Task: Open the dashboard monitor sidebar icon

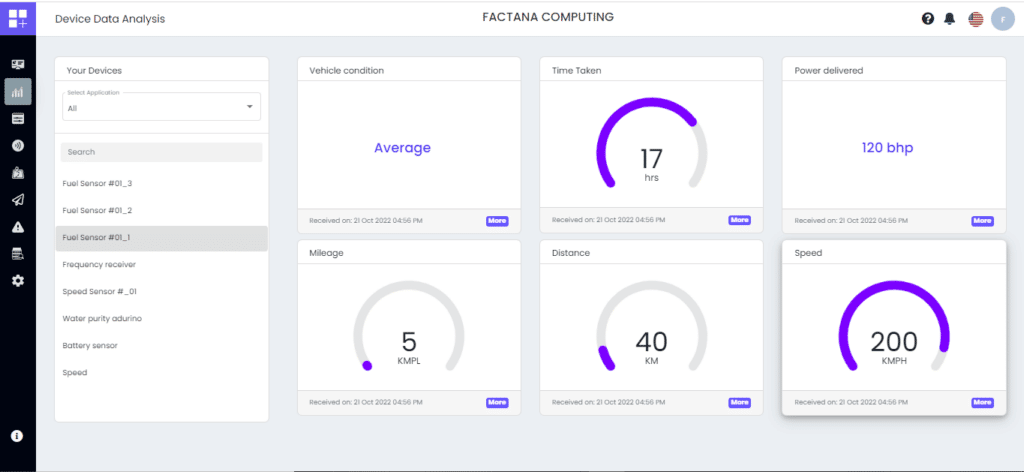Action: (x=18, y=65)
